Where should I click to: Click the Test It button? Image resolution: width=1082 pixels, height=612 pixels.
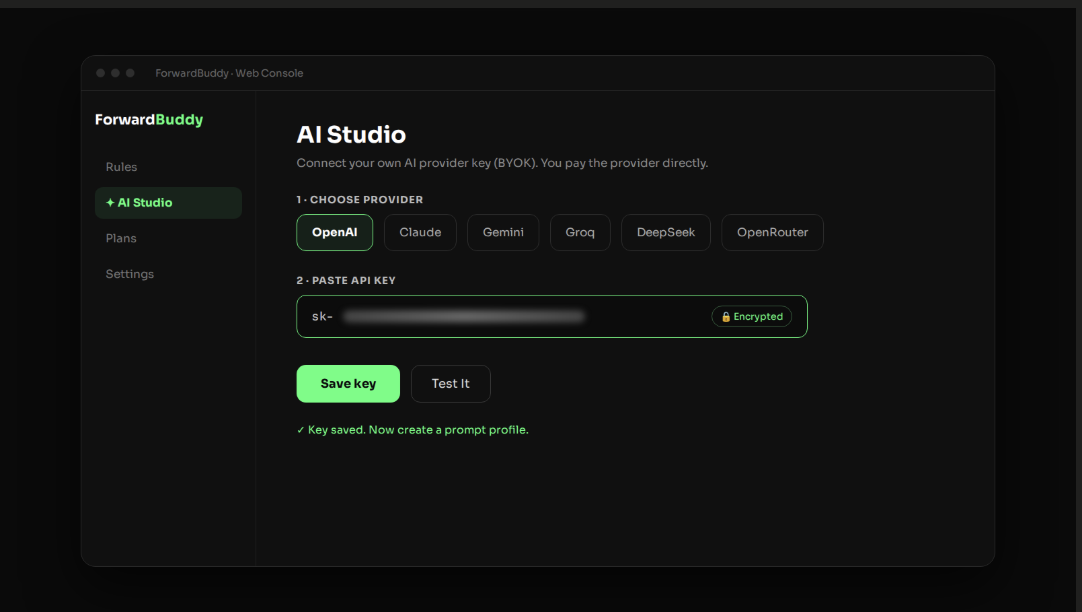pyautogui.click(x=451, y=384)
